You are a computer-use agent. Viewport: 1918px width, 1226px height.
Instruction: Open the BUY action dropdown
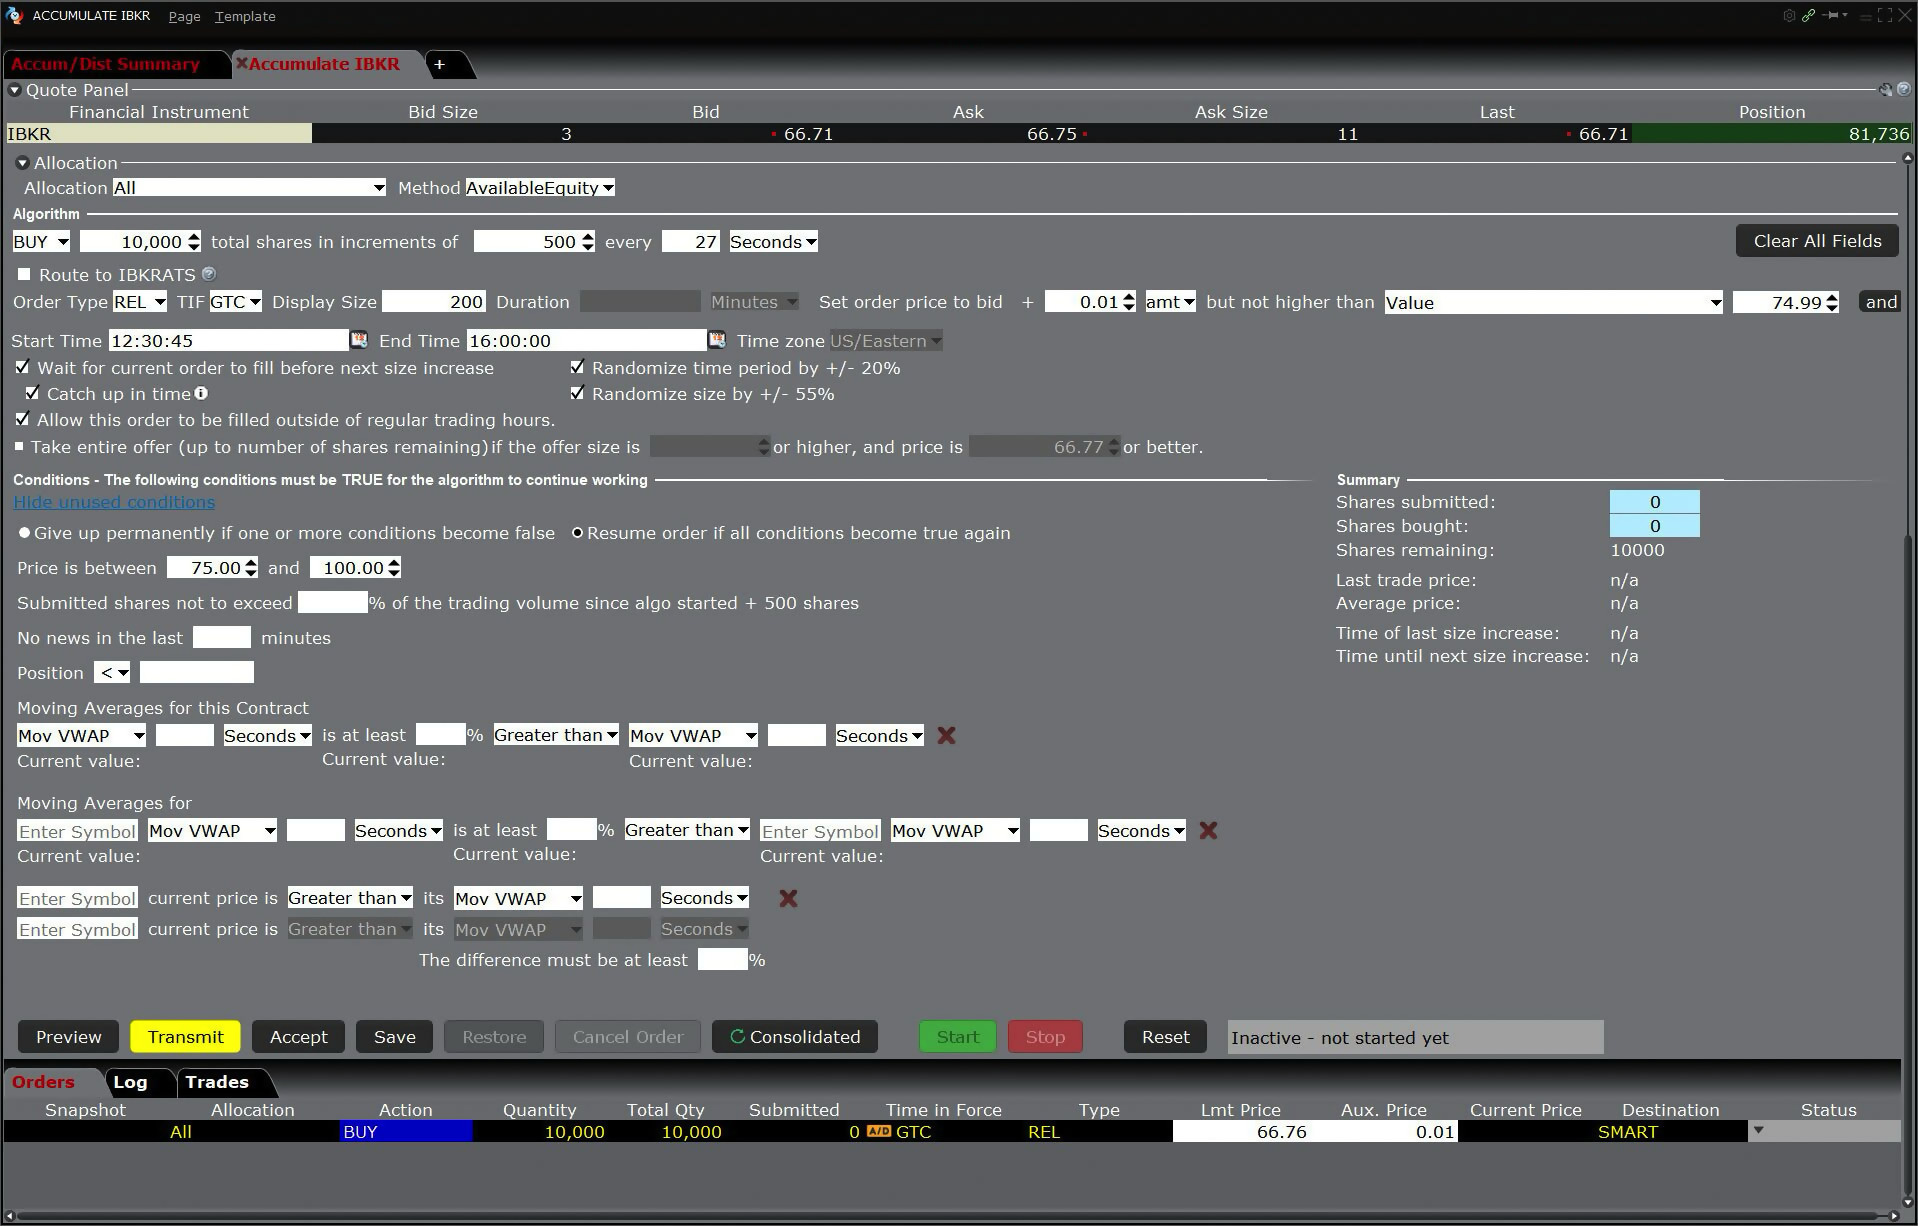click(41, 242)
